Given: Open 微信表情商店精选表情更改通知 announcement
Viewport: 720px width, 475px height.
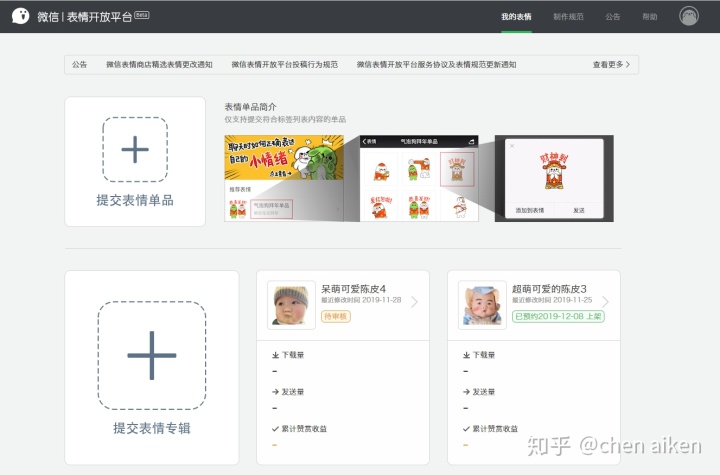Looking at the screenshot, I should tap(159, 64).
